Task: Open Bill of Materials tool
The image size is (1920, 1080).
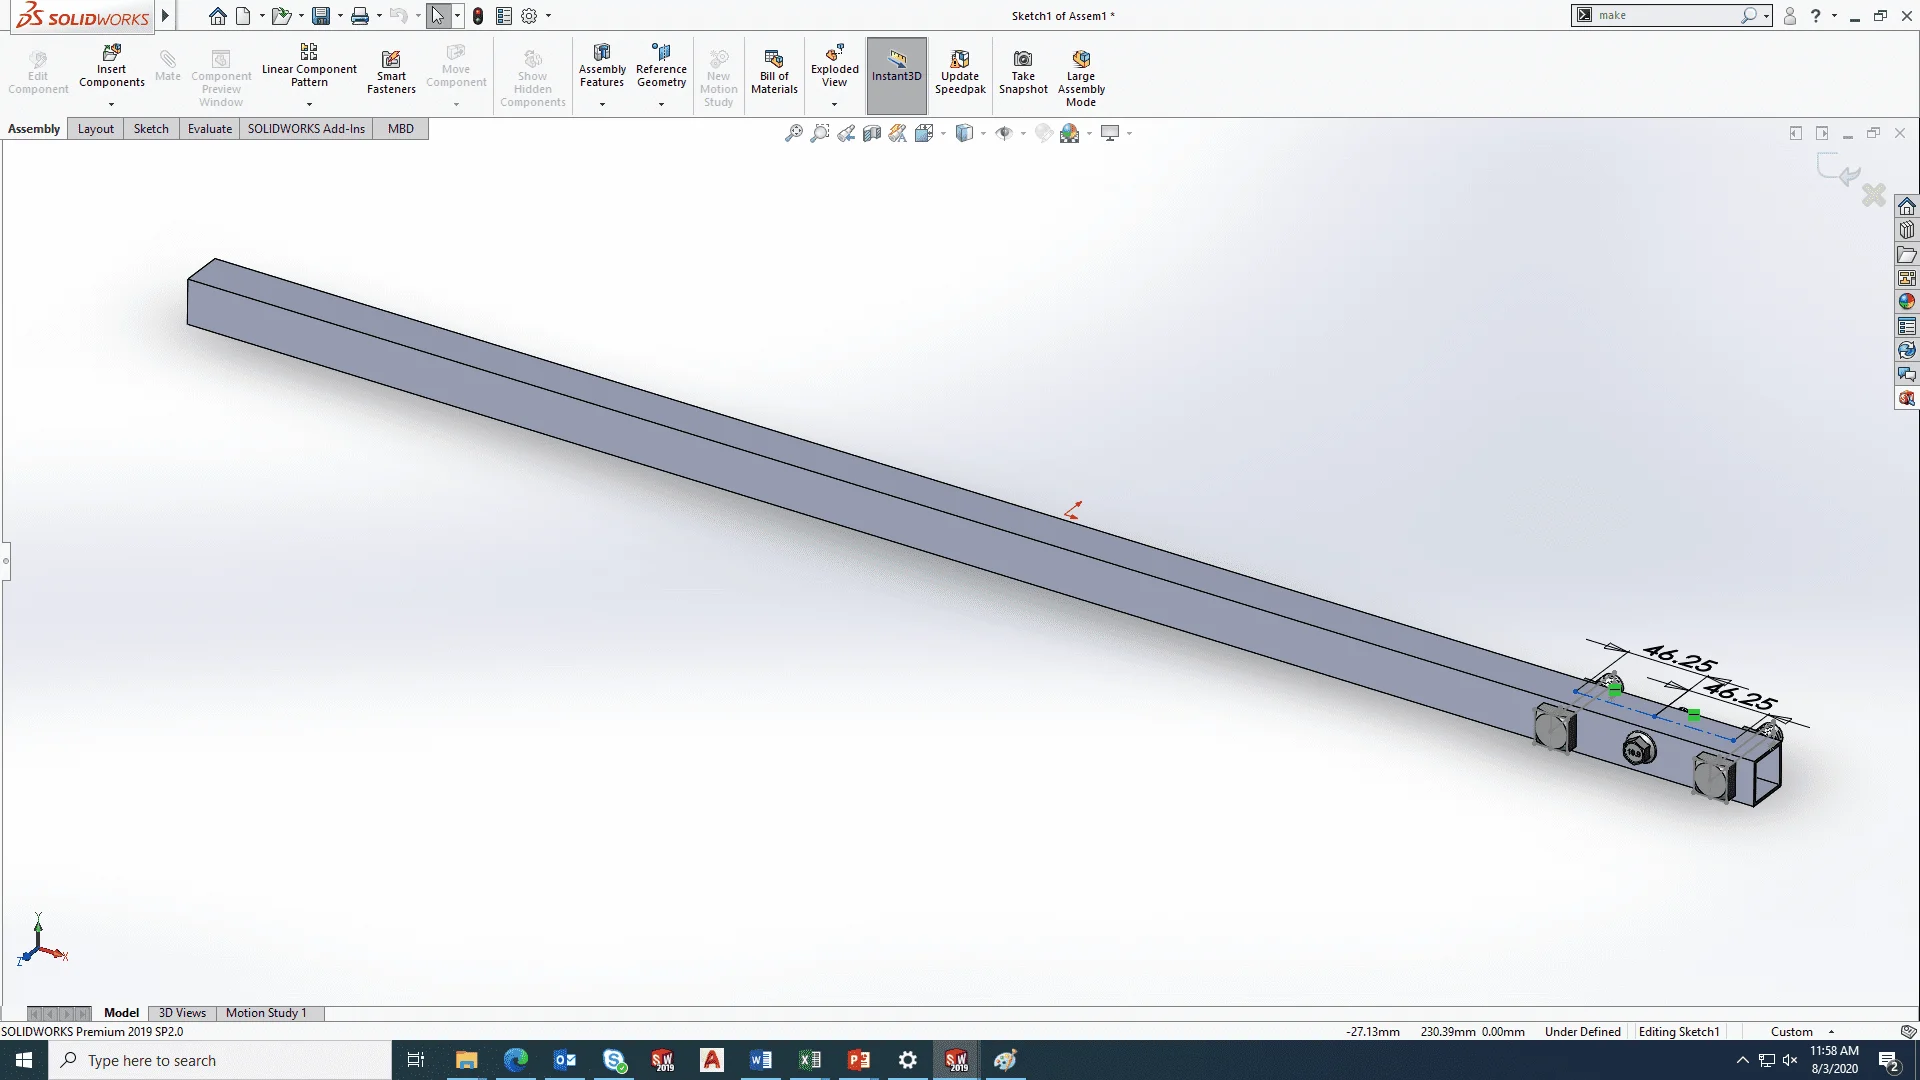Action: tap(774, 70)
